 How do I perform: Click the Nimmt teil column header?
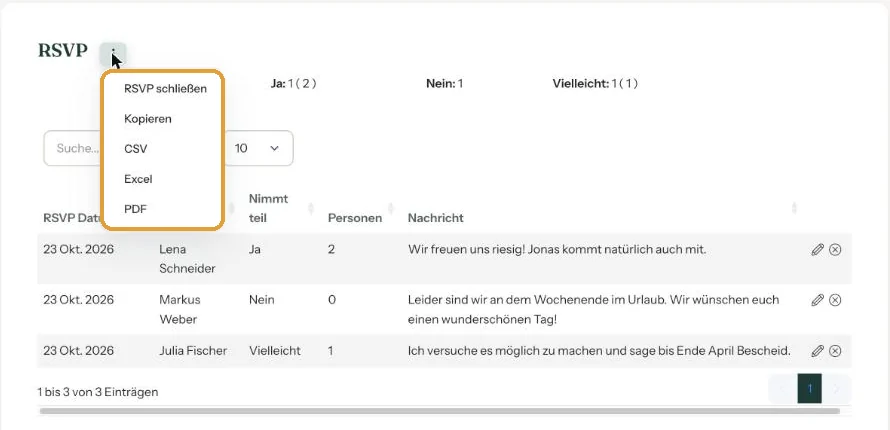pos(268,208)
